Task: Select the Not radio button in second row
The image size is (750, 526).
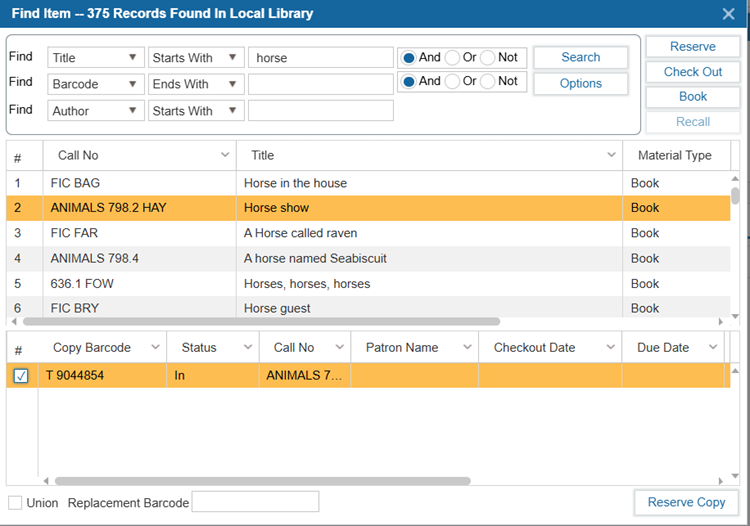Action: click(487, 81)
